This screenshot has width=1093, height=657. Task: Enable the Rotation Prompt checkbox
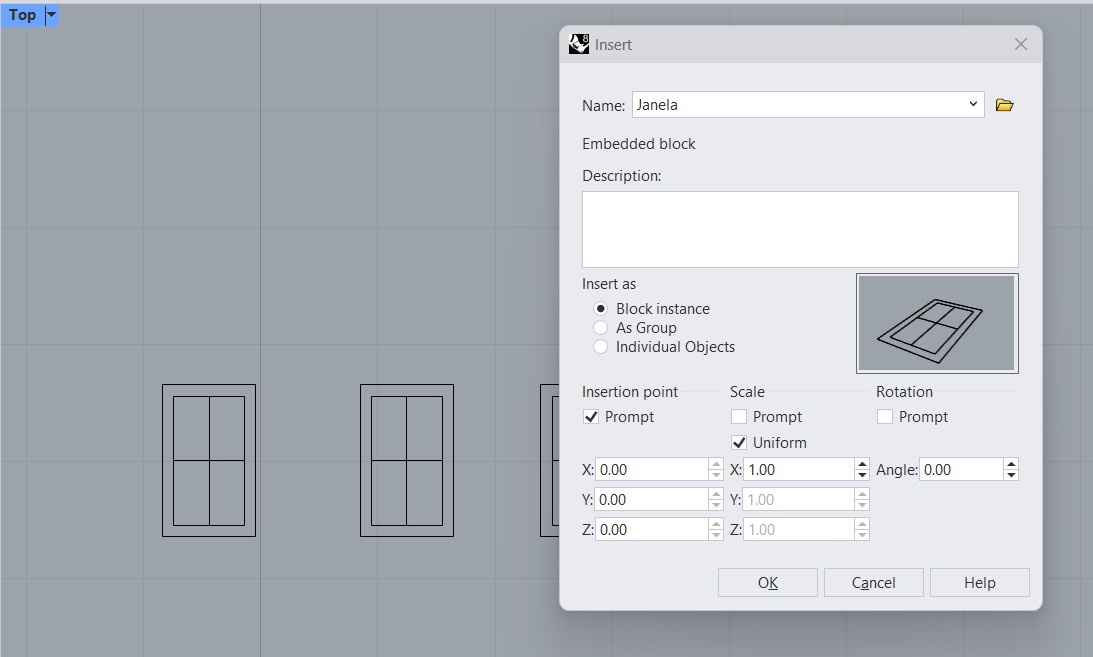(885, 417)
